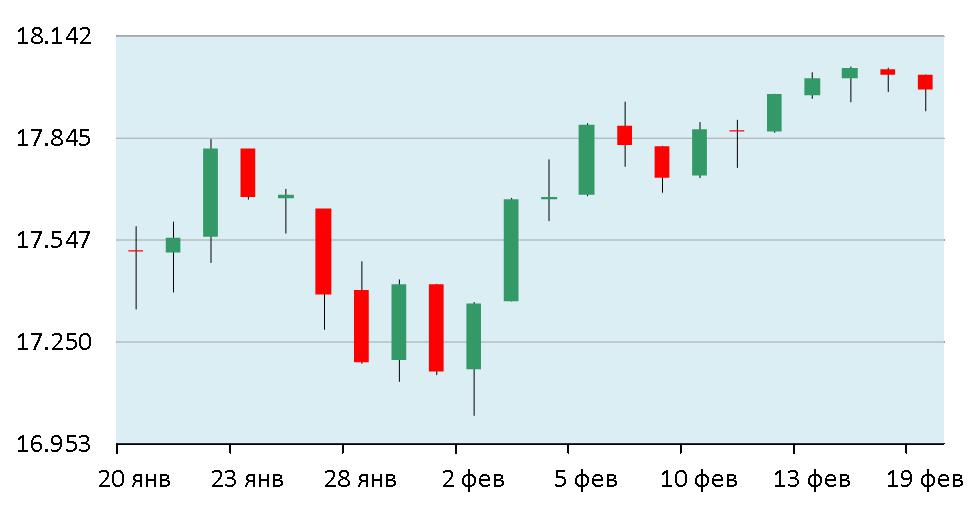Select the 16.953 price axis label
Viewport: 975px width, 505px height.
(x=53, y=443)
